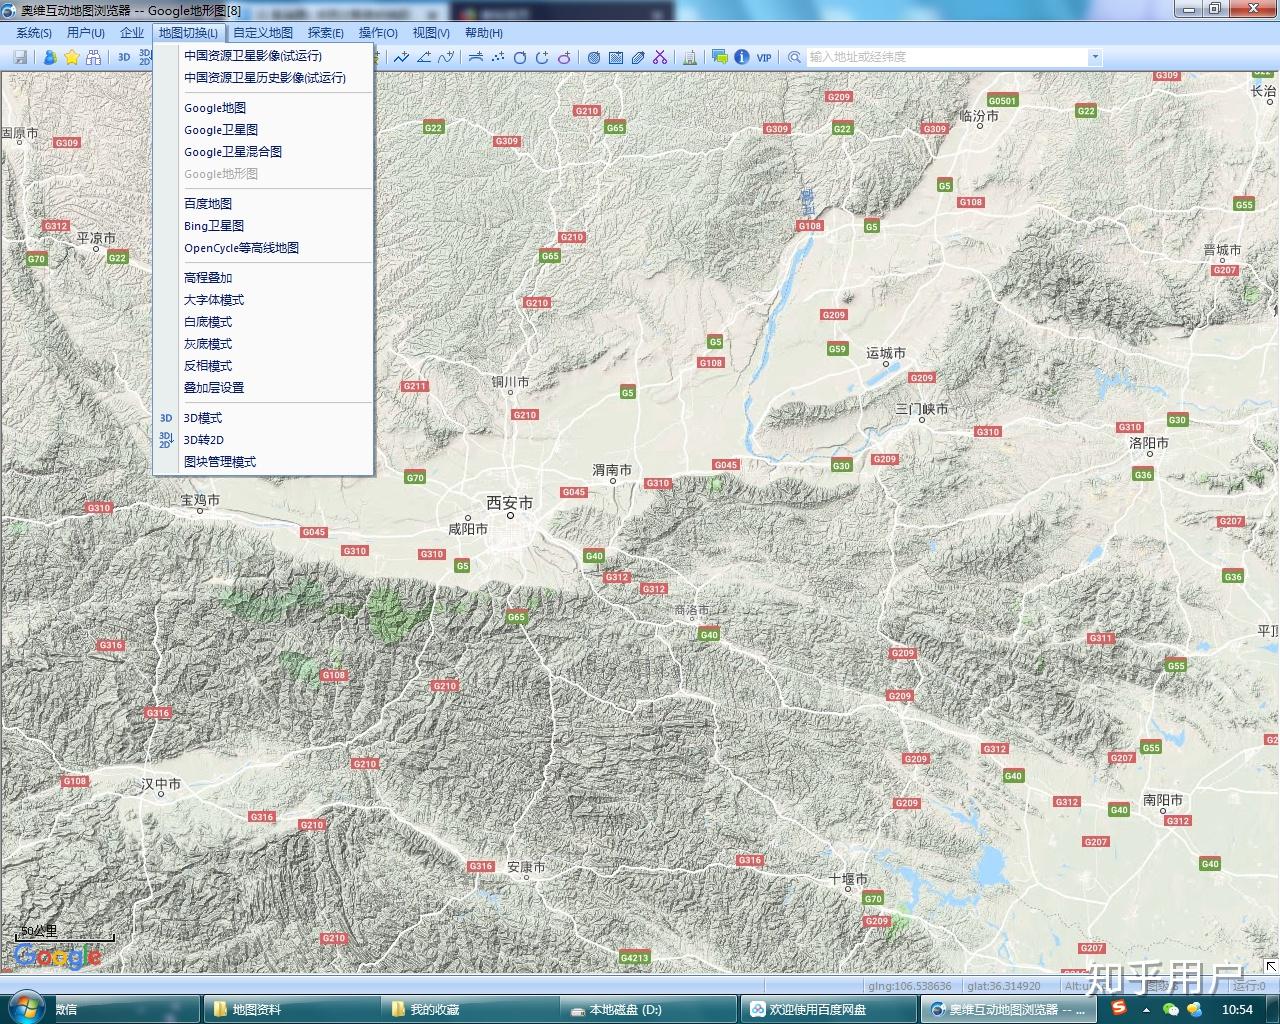Click the yellow star favorites icon
Image resolution: width=1280 pixels, height=1024 pixels.
72,57
